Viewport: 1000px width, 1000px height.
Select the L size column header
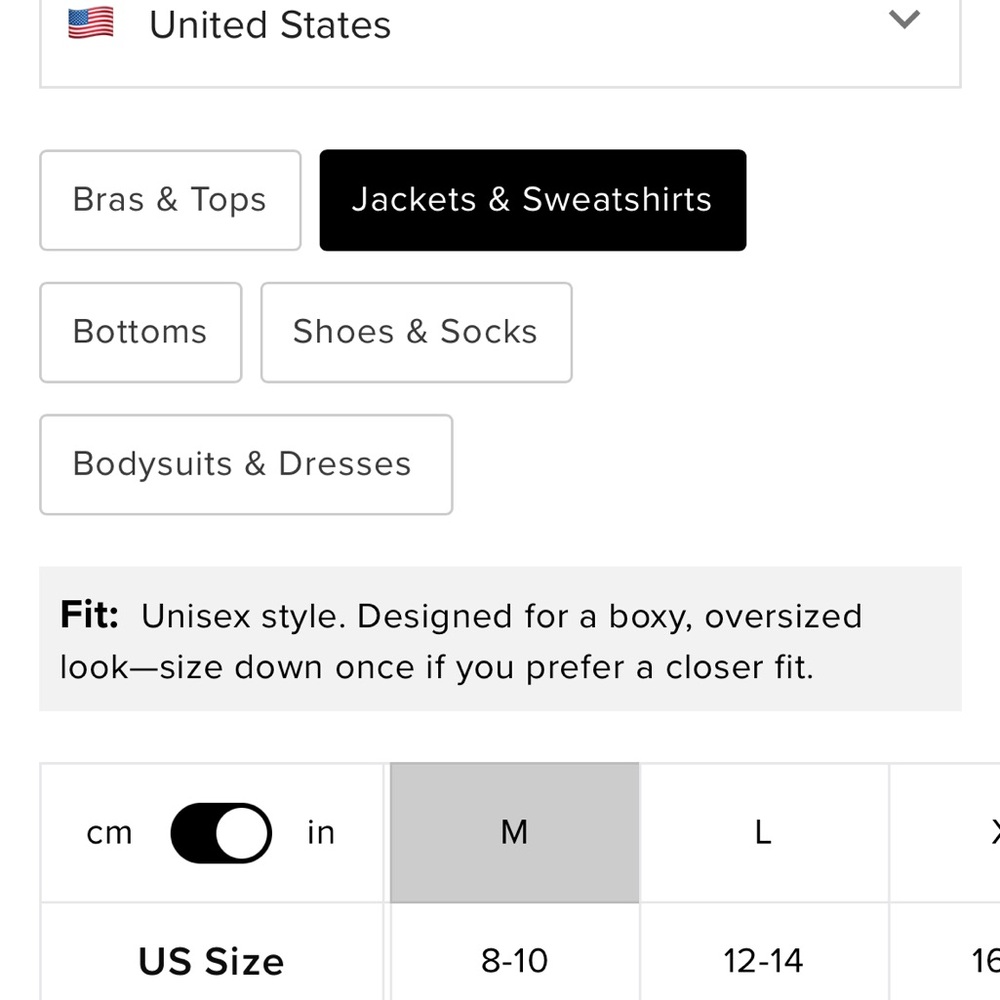[x=763, y=833]
